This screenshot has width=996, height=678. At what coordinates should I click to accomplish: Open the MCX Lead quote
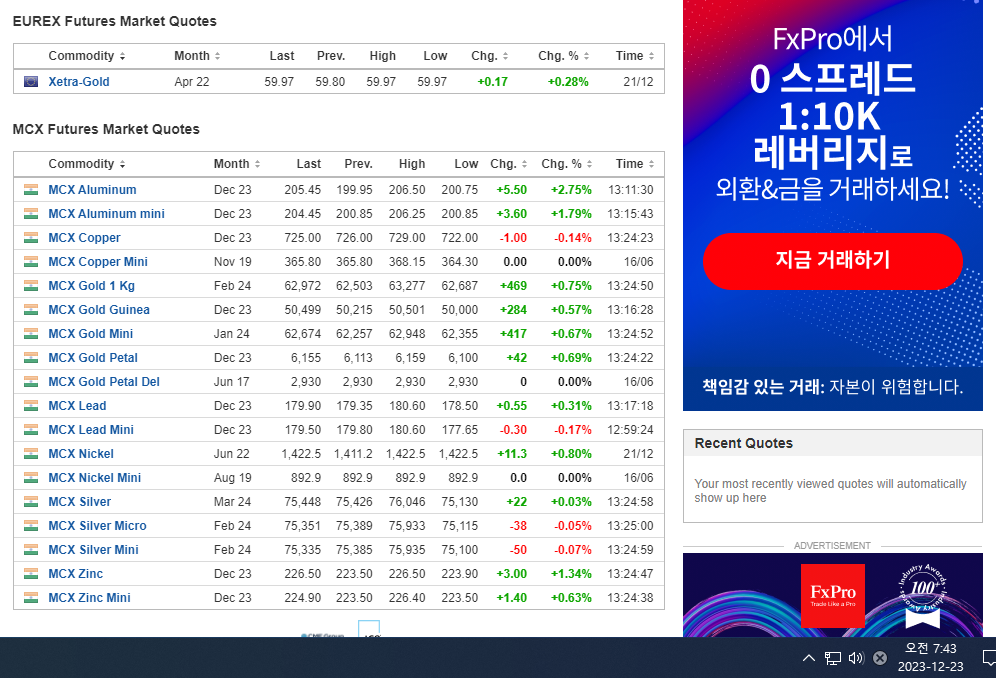click(x=77, y=405)
